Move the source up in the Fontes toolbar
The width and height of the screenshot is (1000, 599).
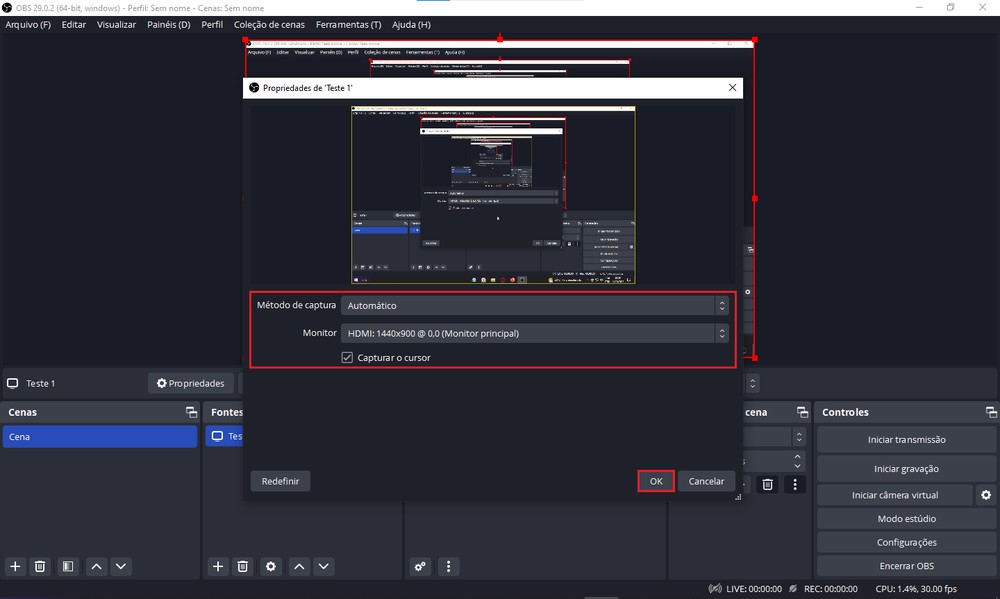[299, 566]
